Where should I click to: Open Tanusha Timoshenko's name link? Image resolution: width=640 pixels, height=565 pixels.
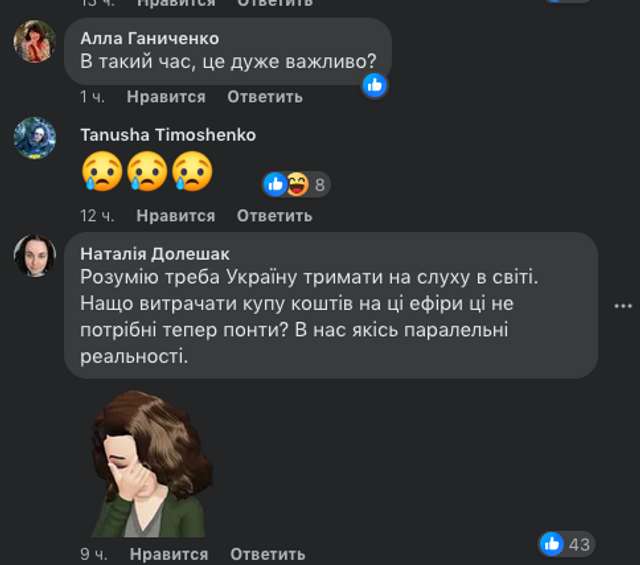point(168,135)
